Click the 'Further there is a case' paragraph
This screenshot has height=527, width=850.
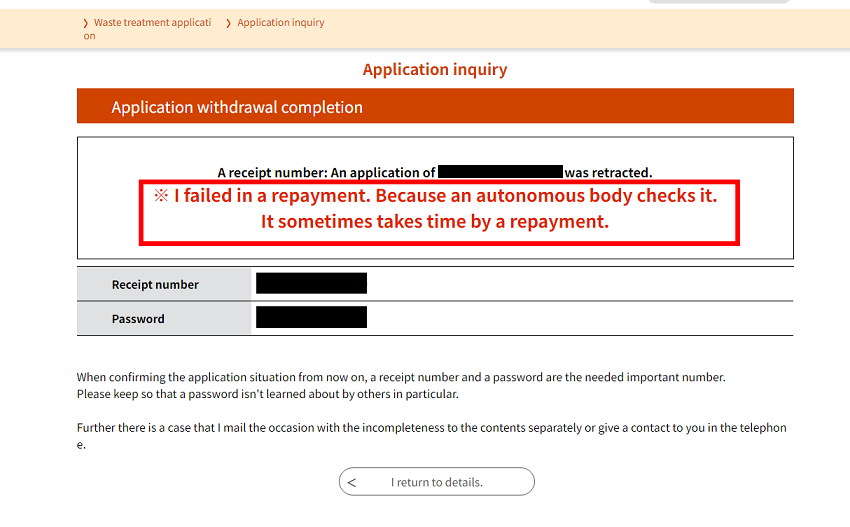pos(432,436)
